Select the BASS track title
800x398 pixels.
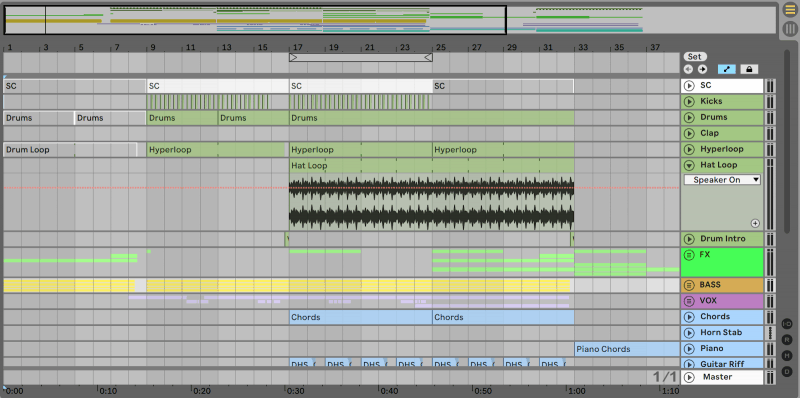[710, 285]
